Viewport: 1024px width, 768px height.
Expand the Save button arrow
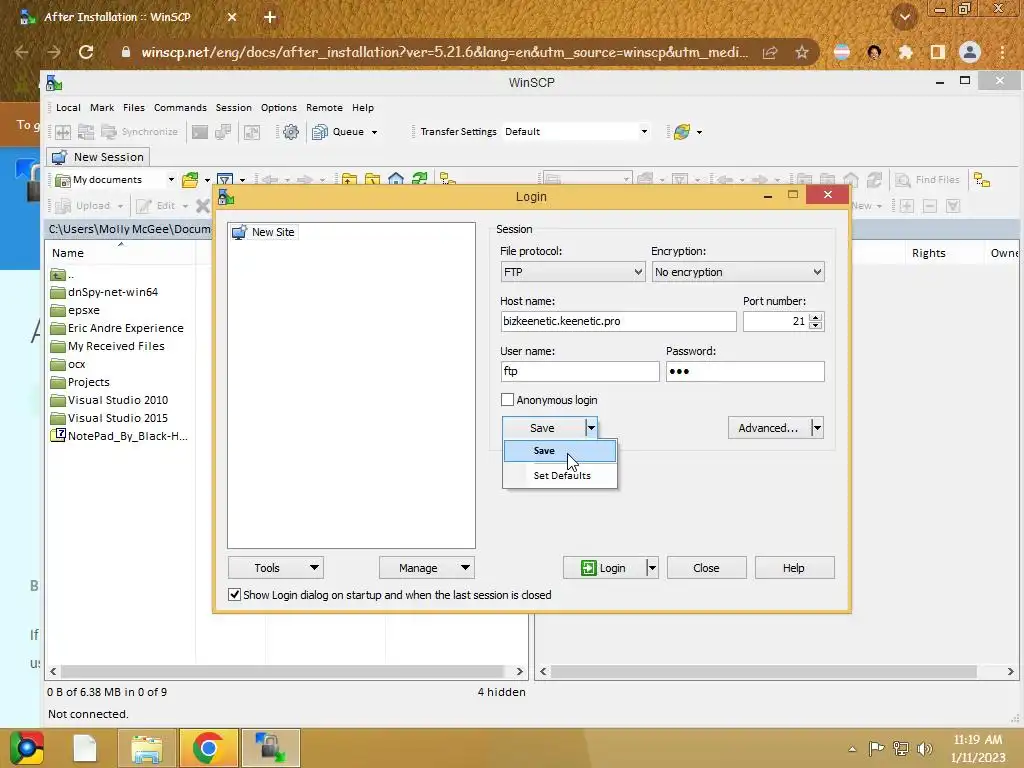point(591,428)
